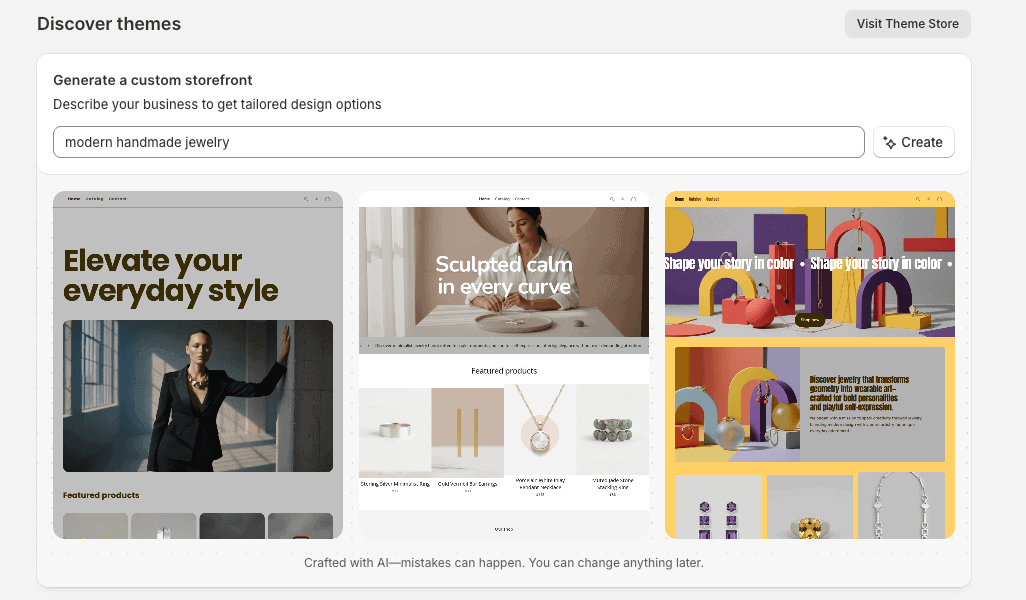Click the jade stone ring product image

coord(612,429)
